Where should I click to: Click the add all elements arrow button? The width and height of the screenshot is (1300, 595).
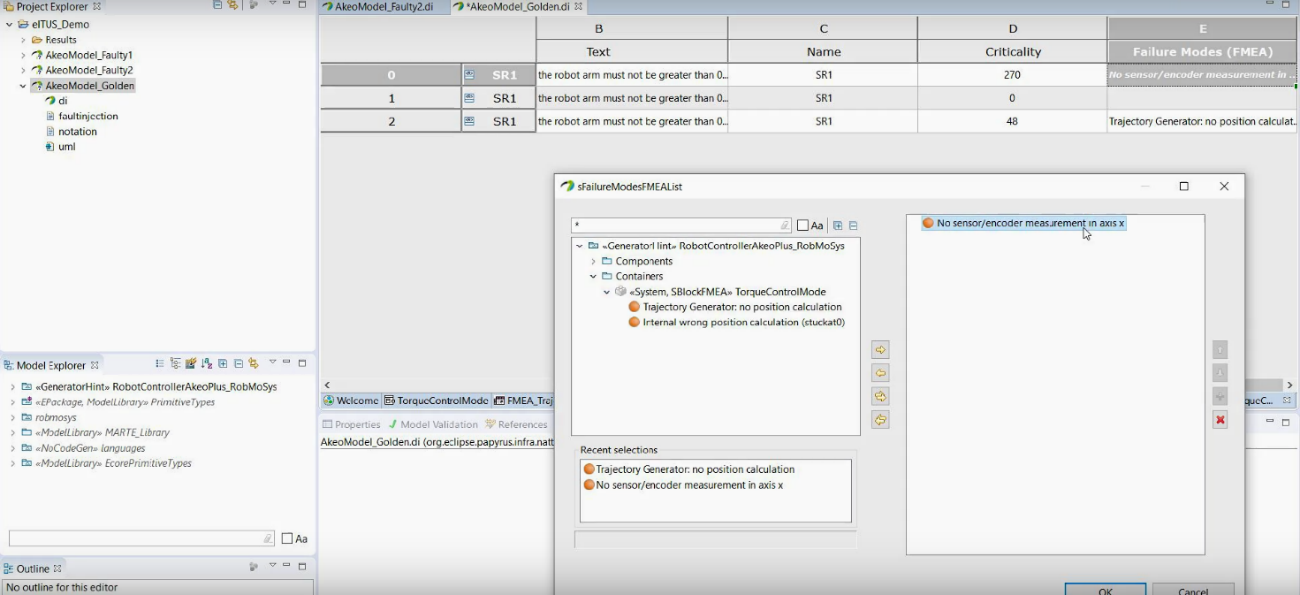click(880, 397)
